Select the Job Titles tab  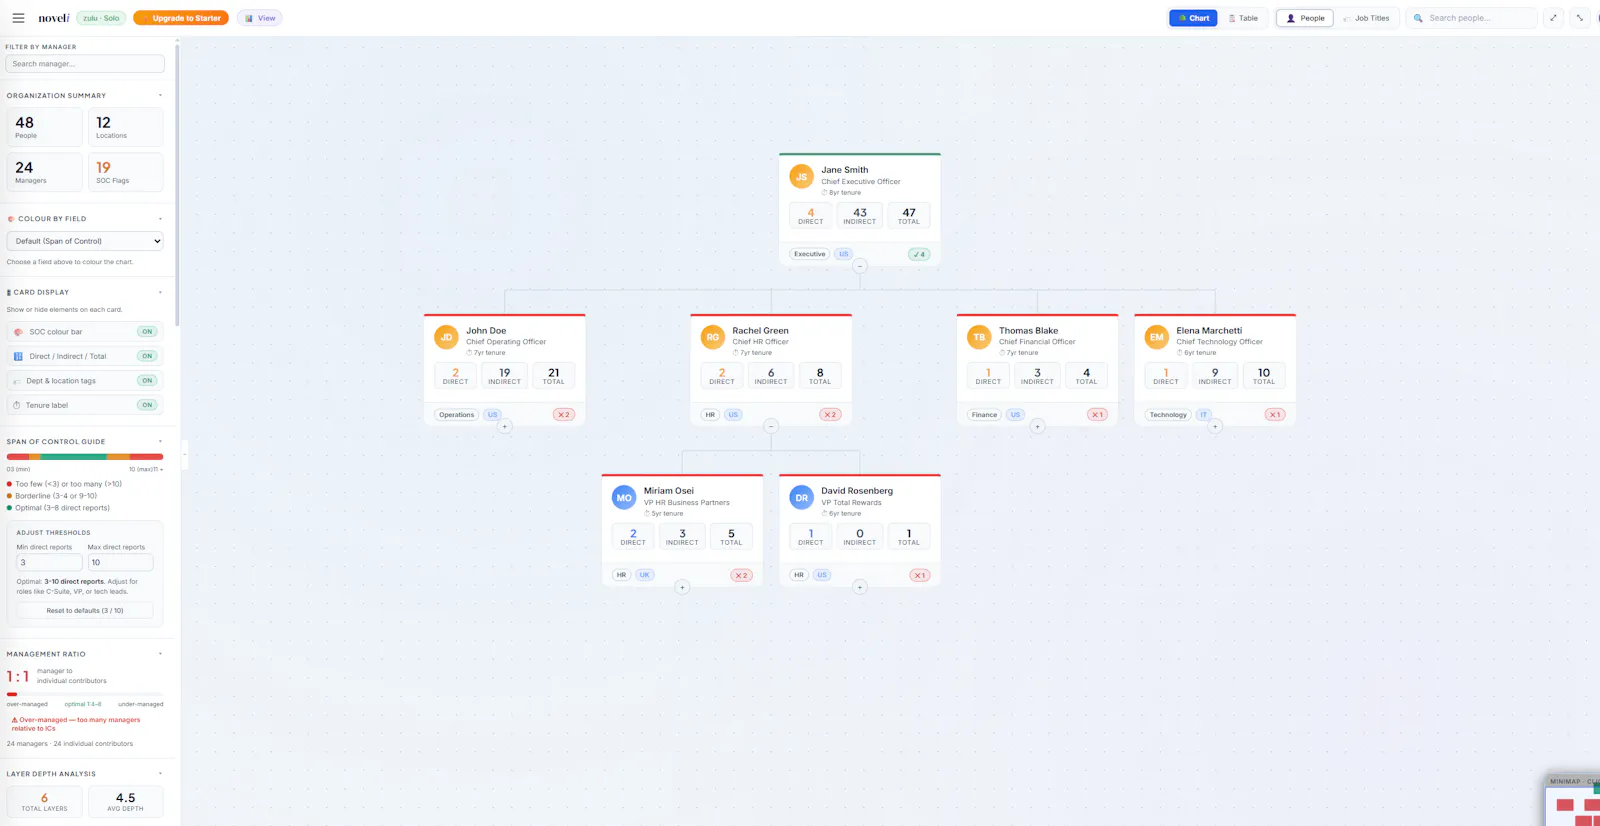[1367, 18]
